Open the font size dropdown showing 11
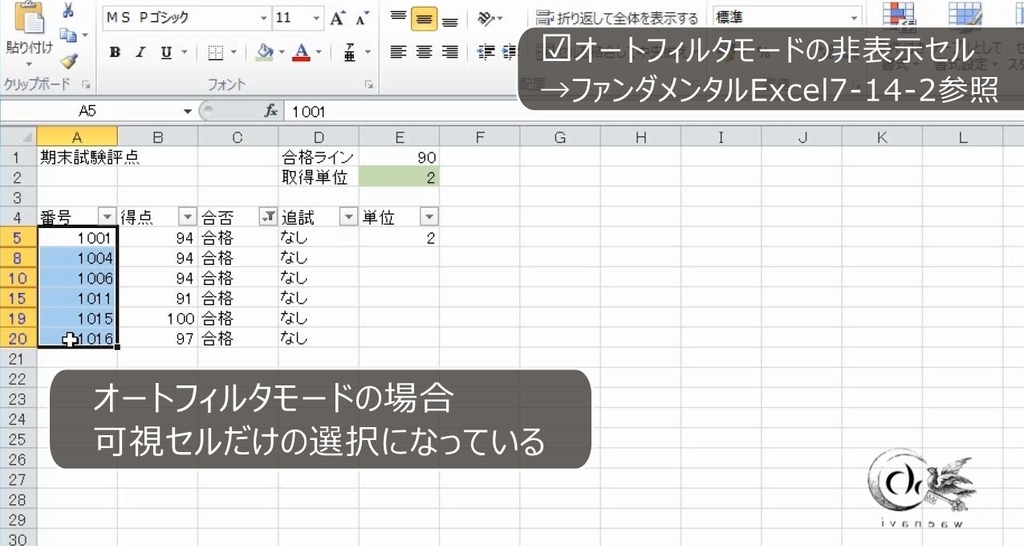 tap(316, 18)
